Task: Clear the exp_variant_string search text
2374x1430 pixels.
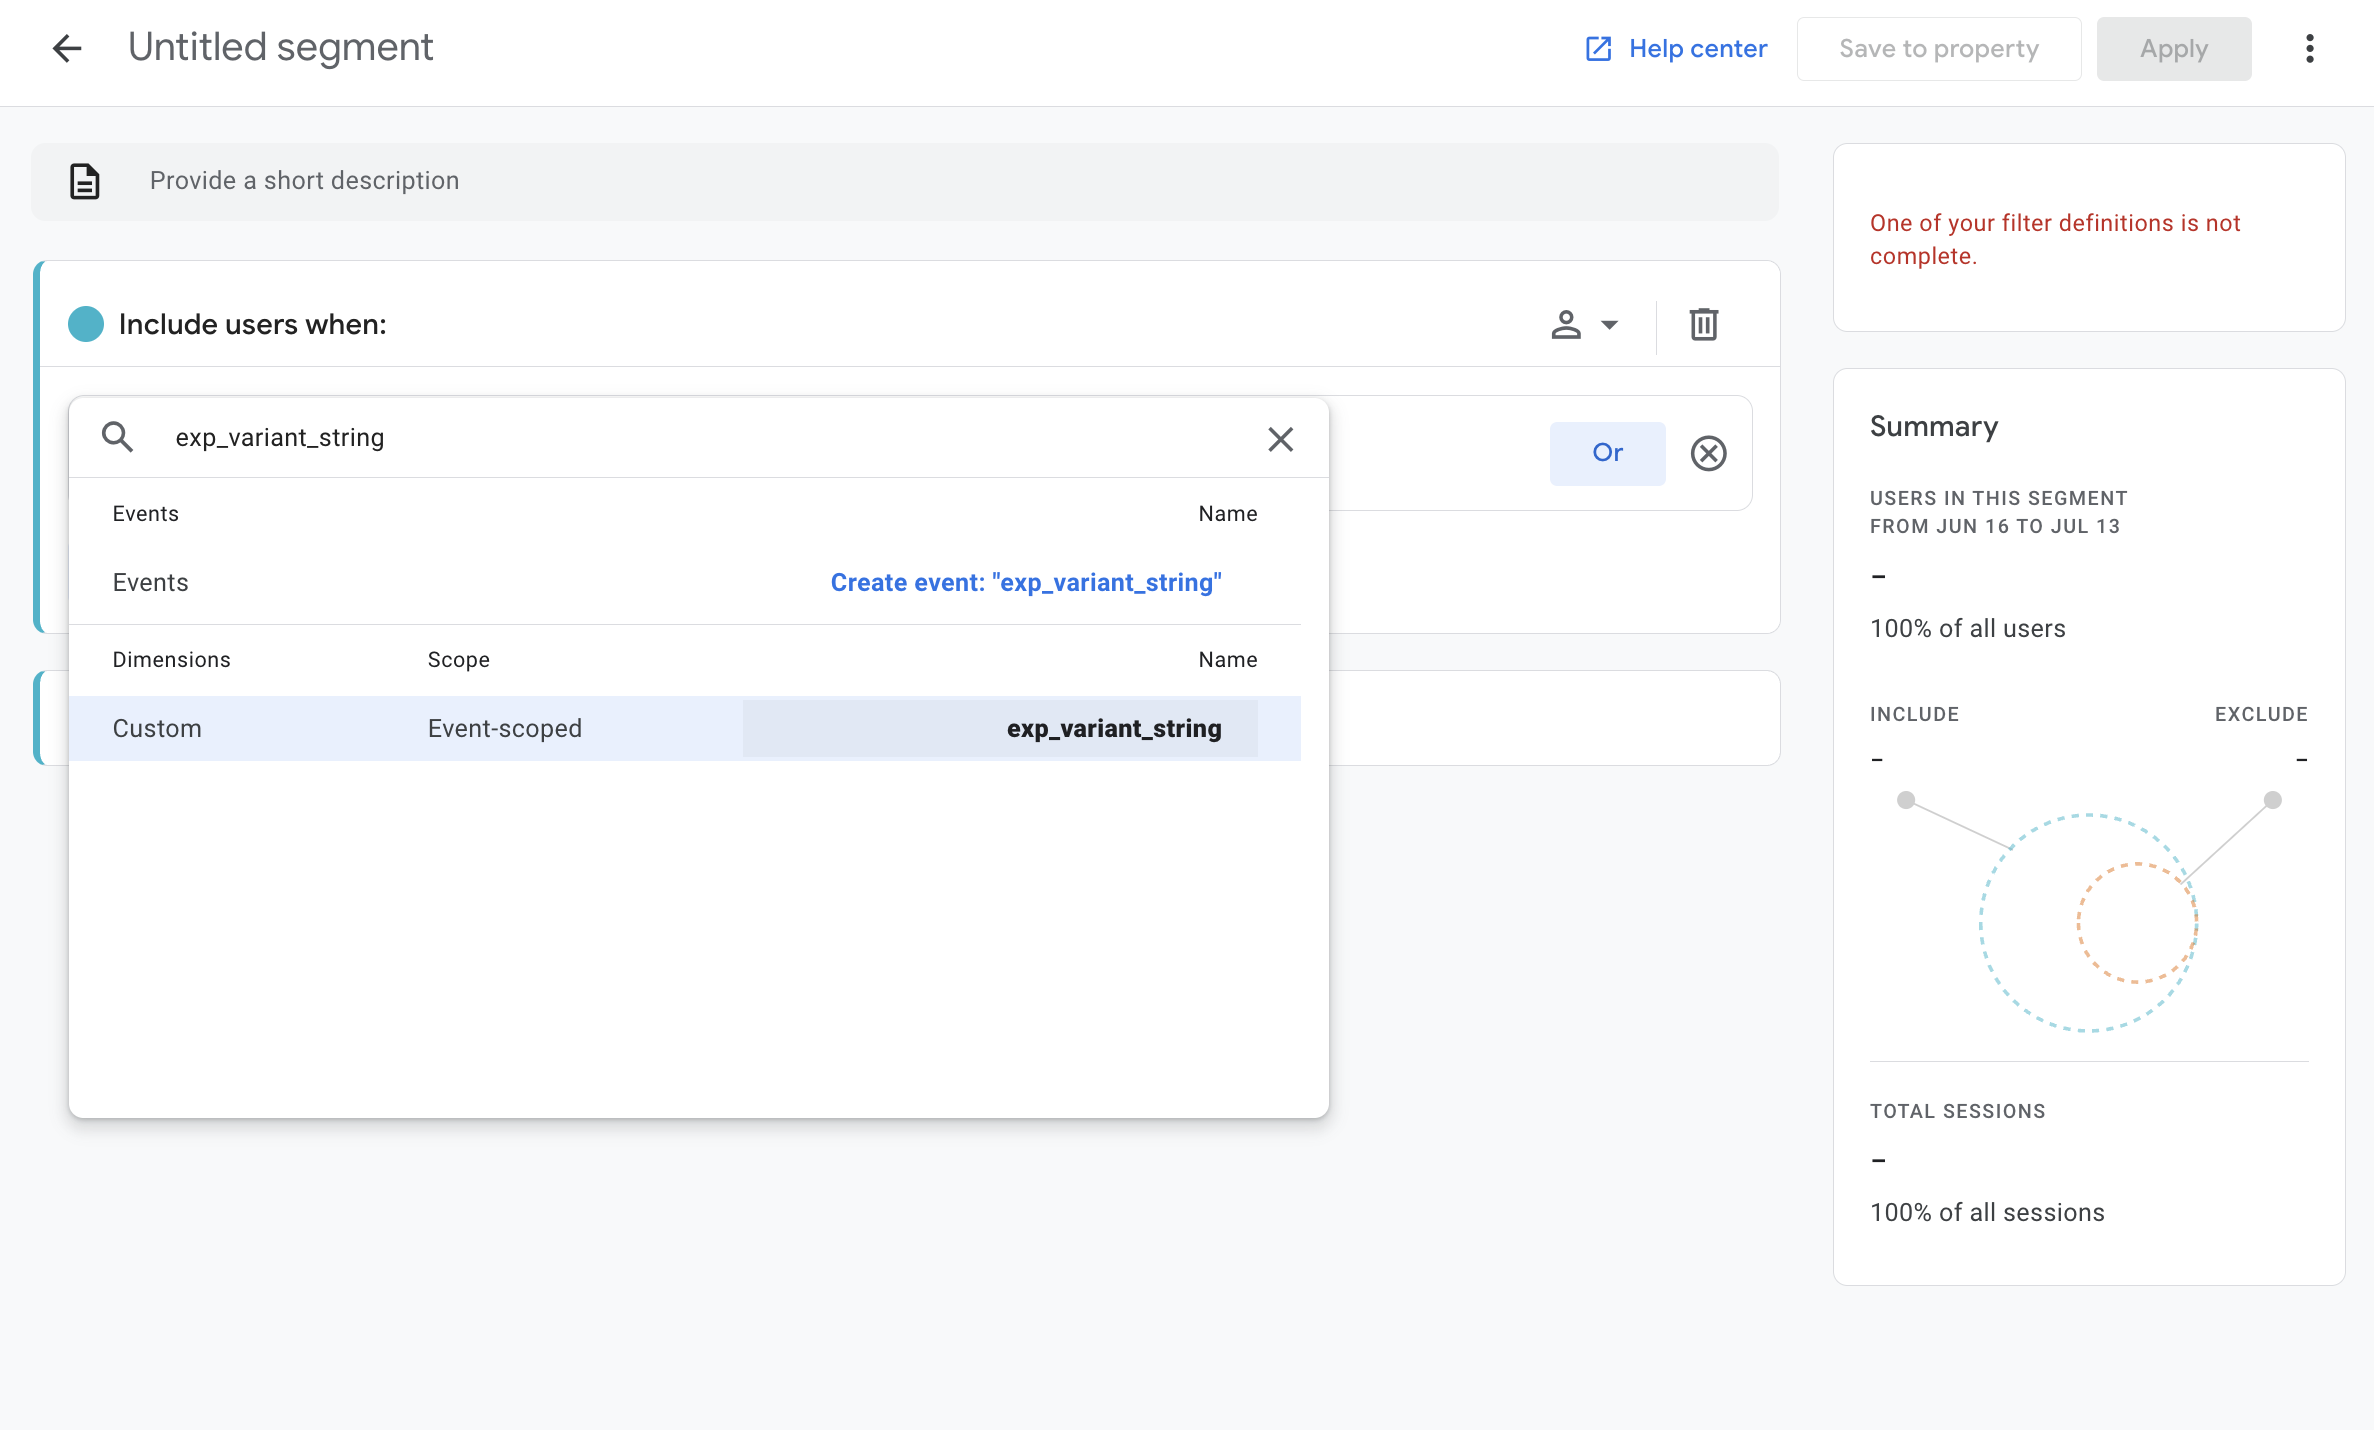Action: (x=1280, y=439)
